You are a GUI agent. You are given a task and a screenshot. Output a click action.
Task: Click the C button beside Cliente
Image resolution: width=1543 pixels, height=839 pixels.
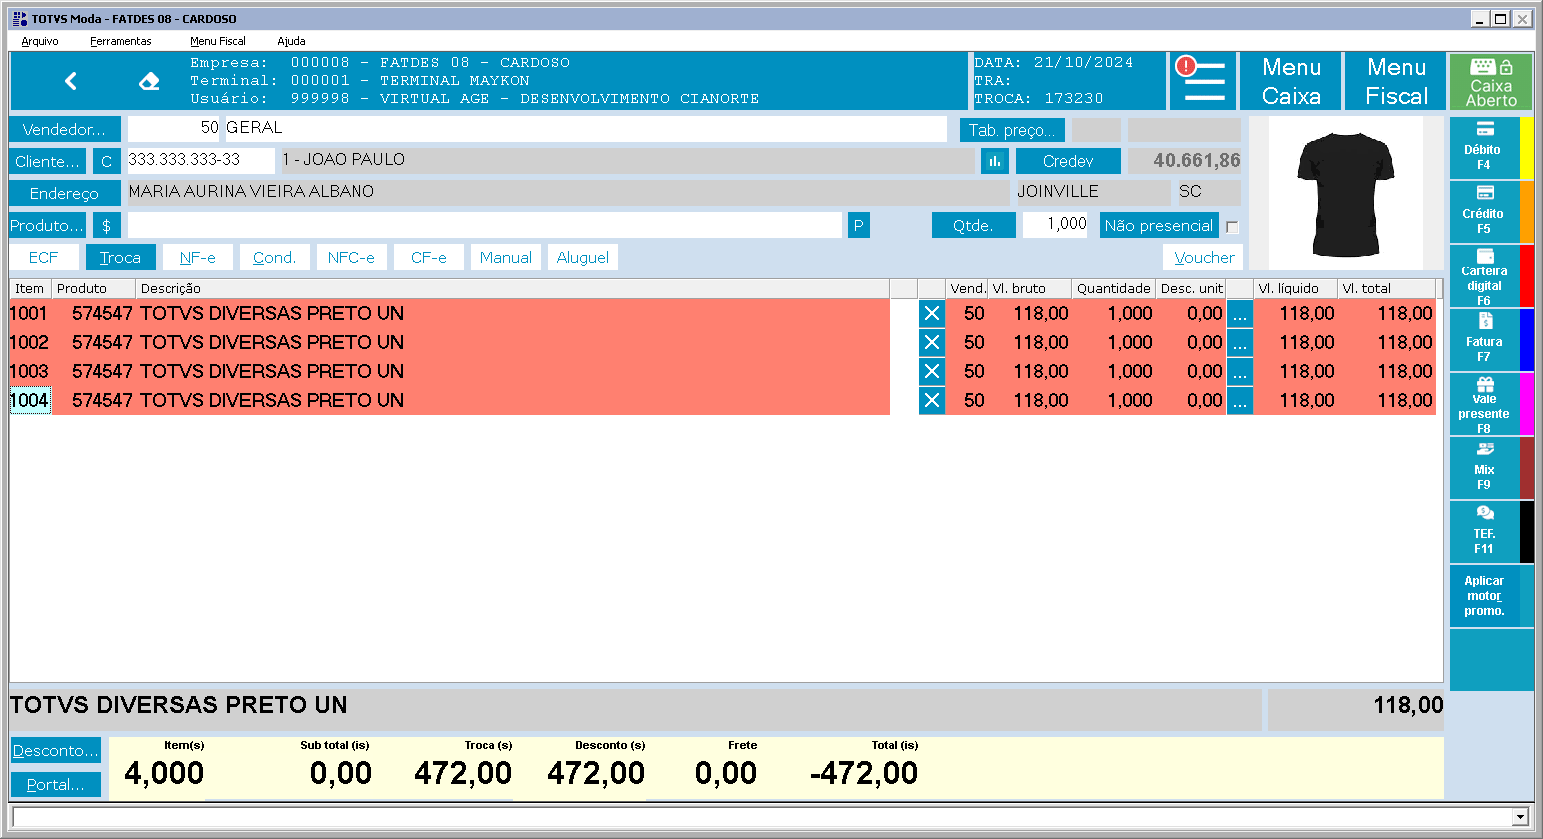106,161
